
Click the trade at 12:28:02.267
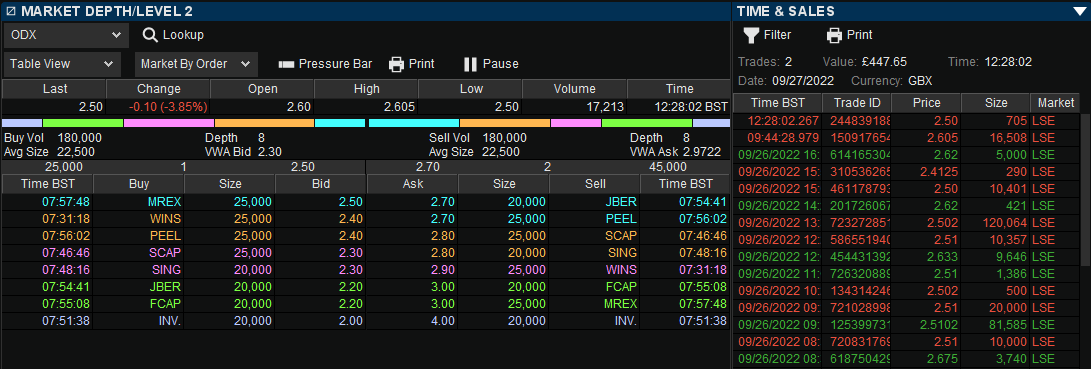point(905,121)
